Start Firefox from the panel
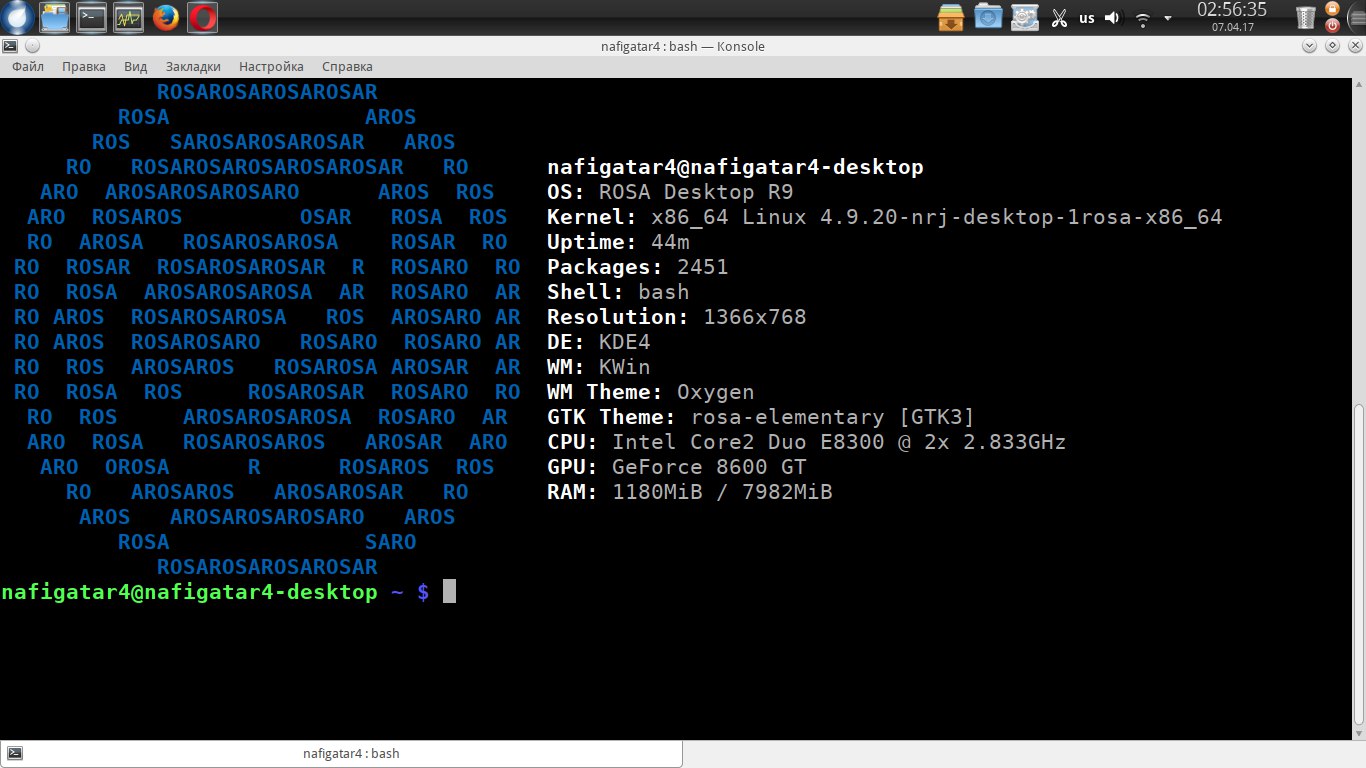This screenshot has width=1366, height=768. (x=166, y=17)
